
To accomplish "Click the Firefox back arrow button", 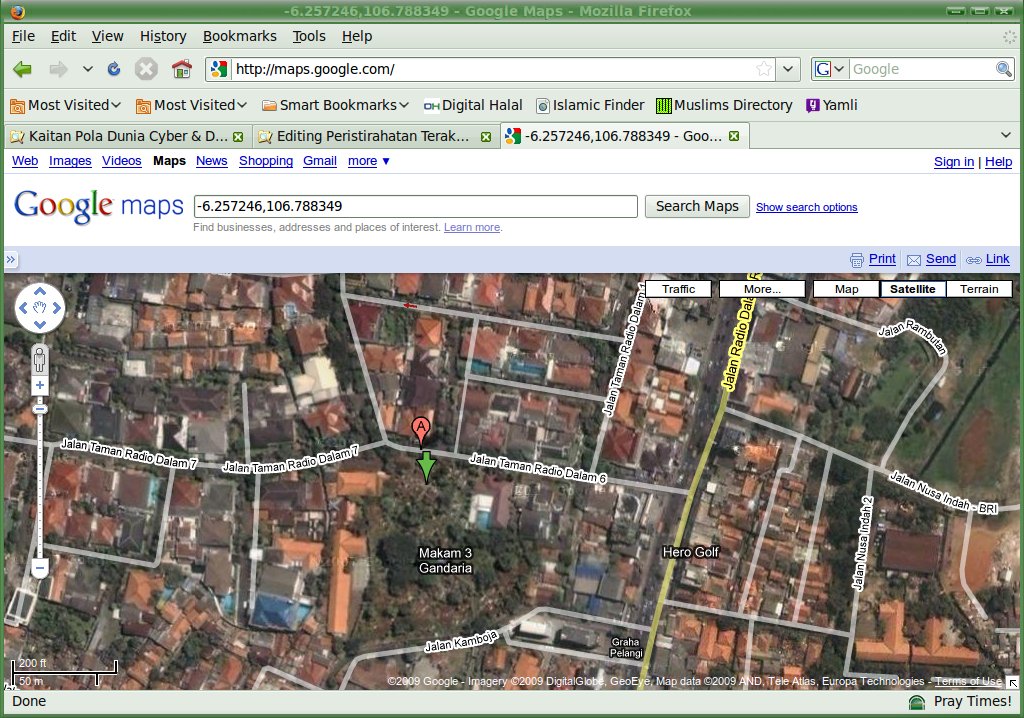I will pyautogui.click(x=23, y=69).
